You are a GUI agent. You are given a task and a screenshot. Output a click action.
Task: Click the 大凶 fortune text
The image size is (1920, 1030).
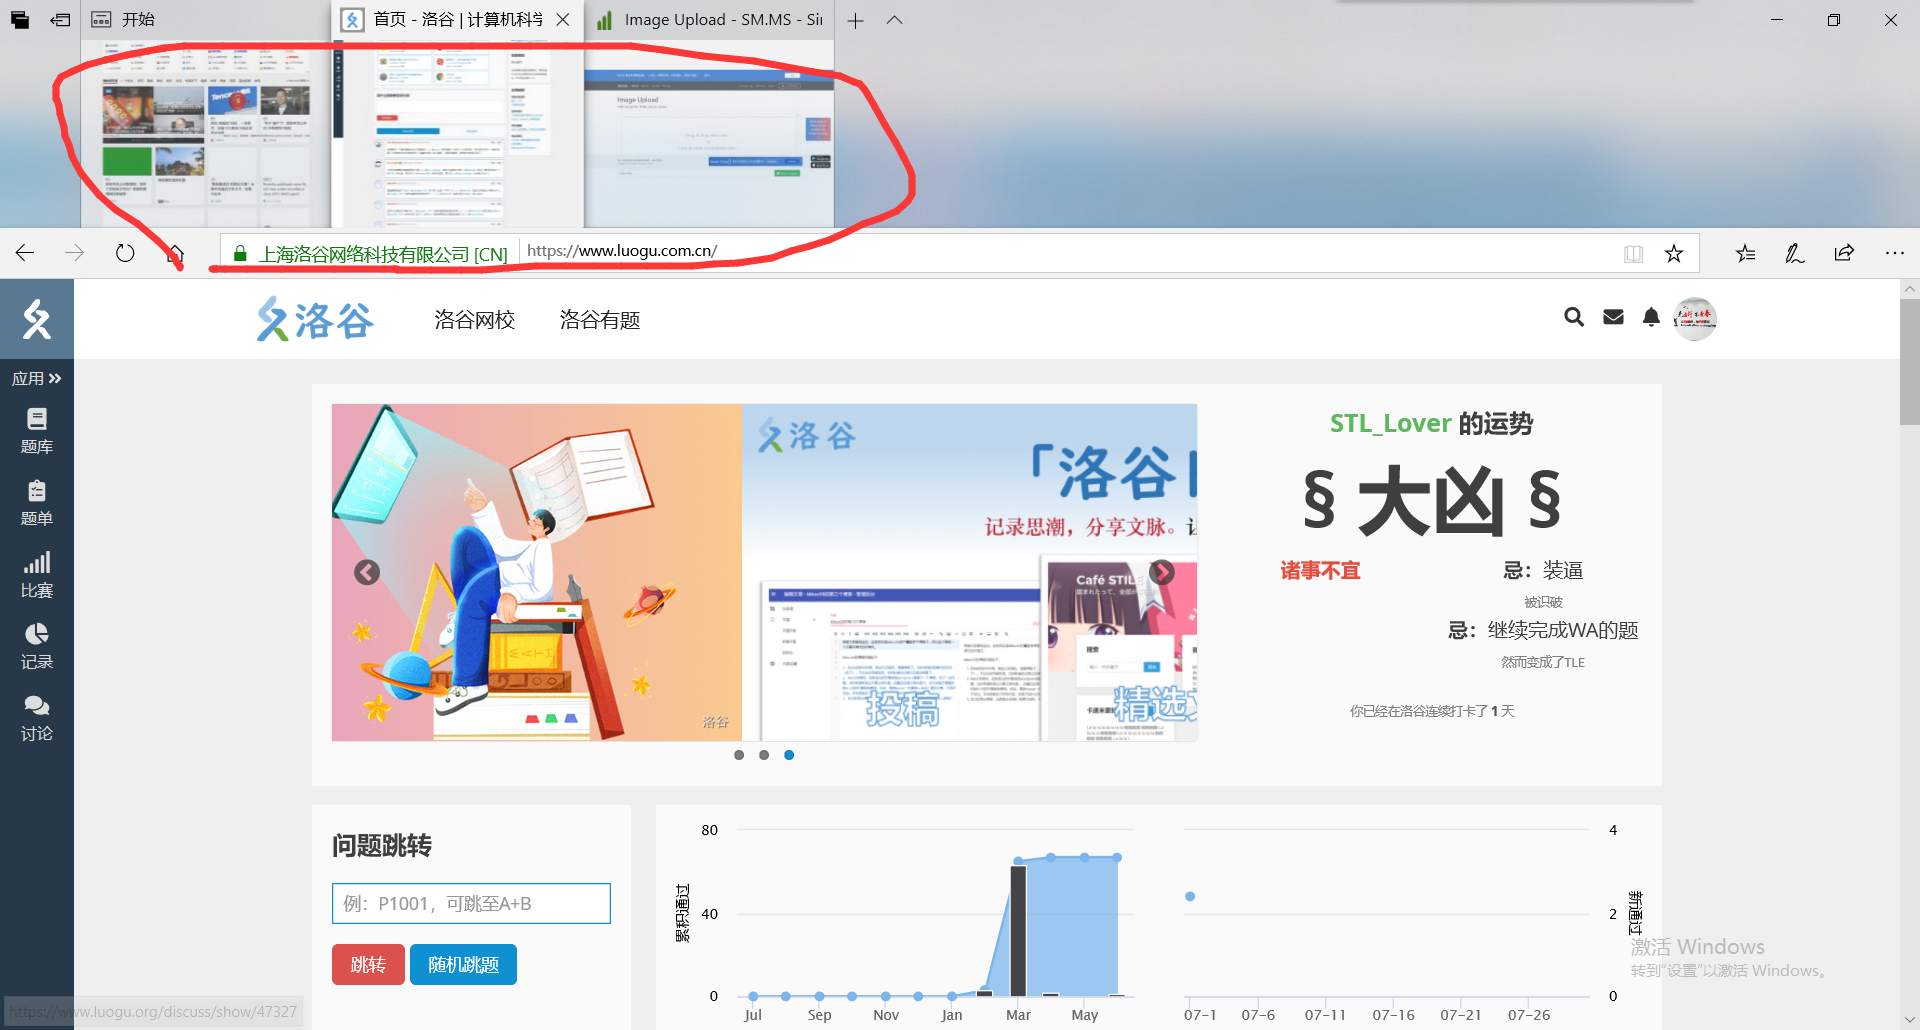(1431, 501)
